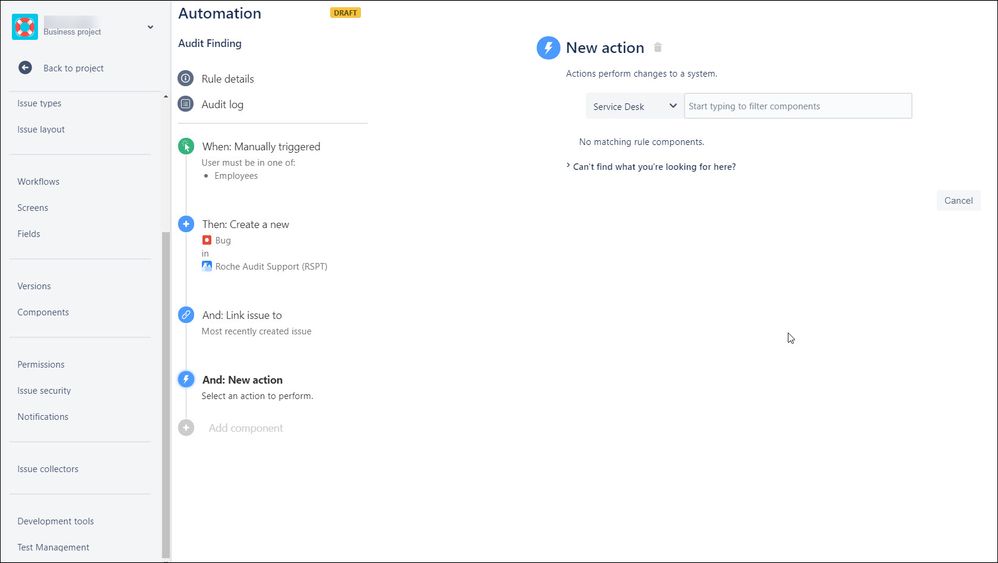The image size is (998, 563).
Task: Click the Create issue plus icon
Action: (186, 224)
